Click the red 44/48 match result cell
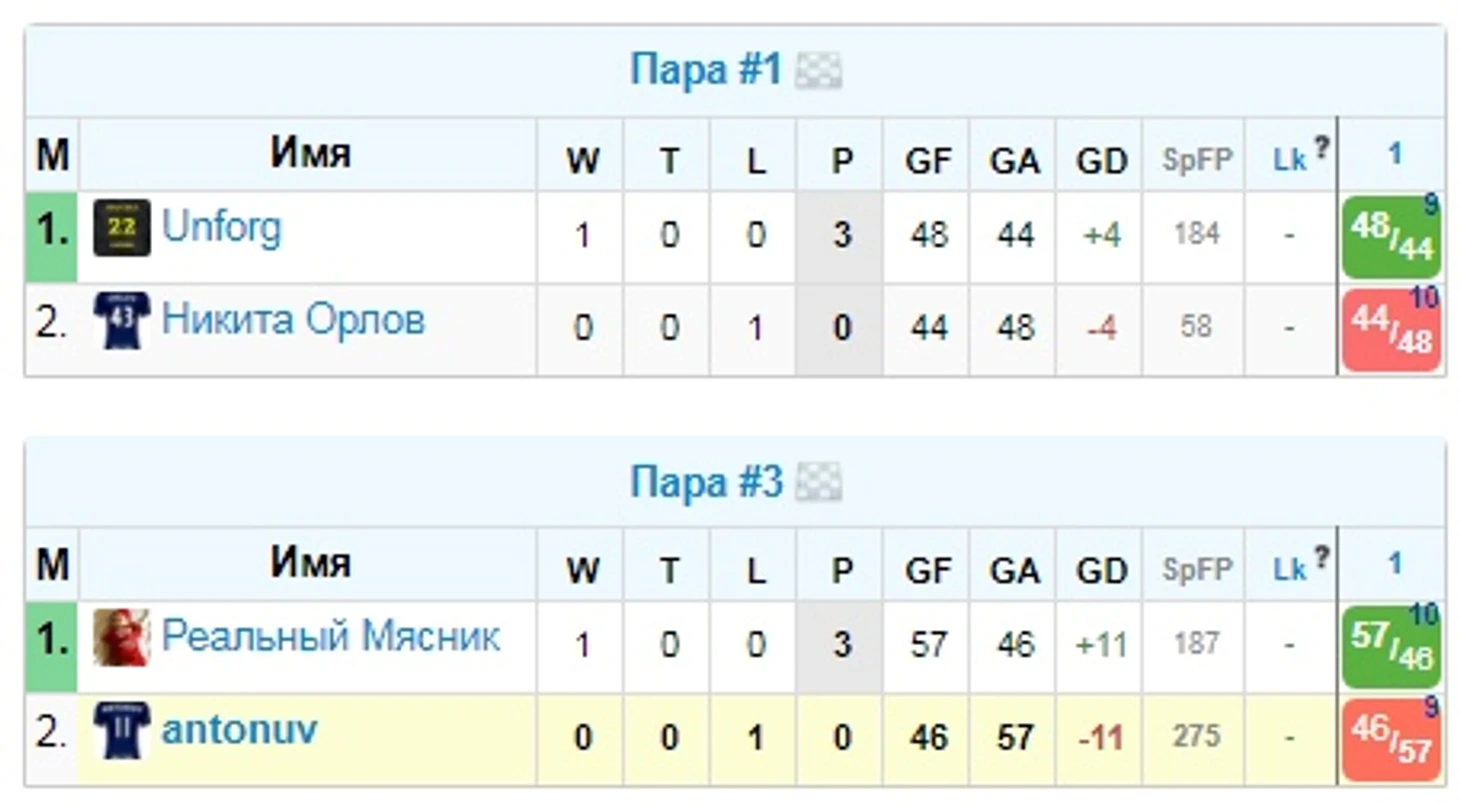This screenshot has width=1460, height=804. (x=1391, y=329)
